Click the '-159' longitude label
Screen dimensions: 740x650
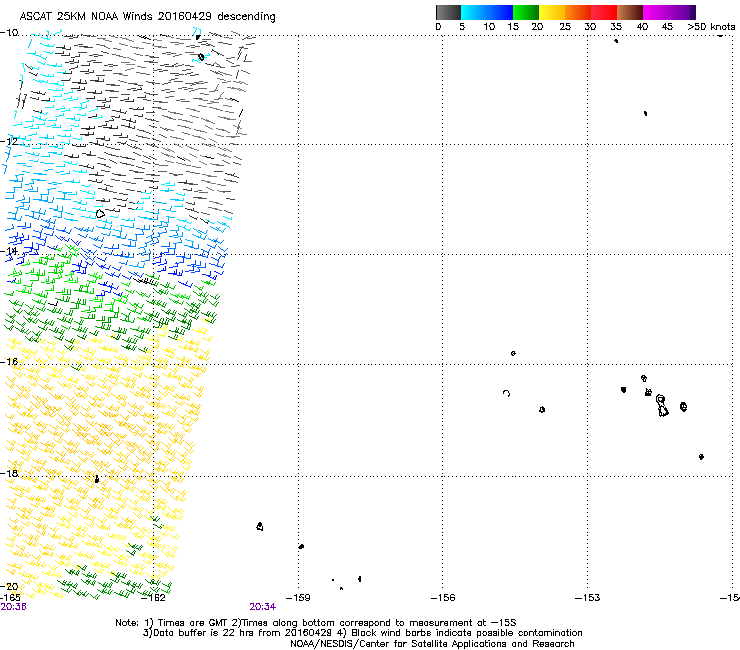point(298,598)
